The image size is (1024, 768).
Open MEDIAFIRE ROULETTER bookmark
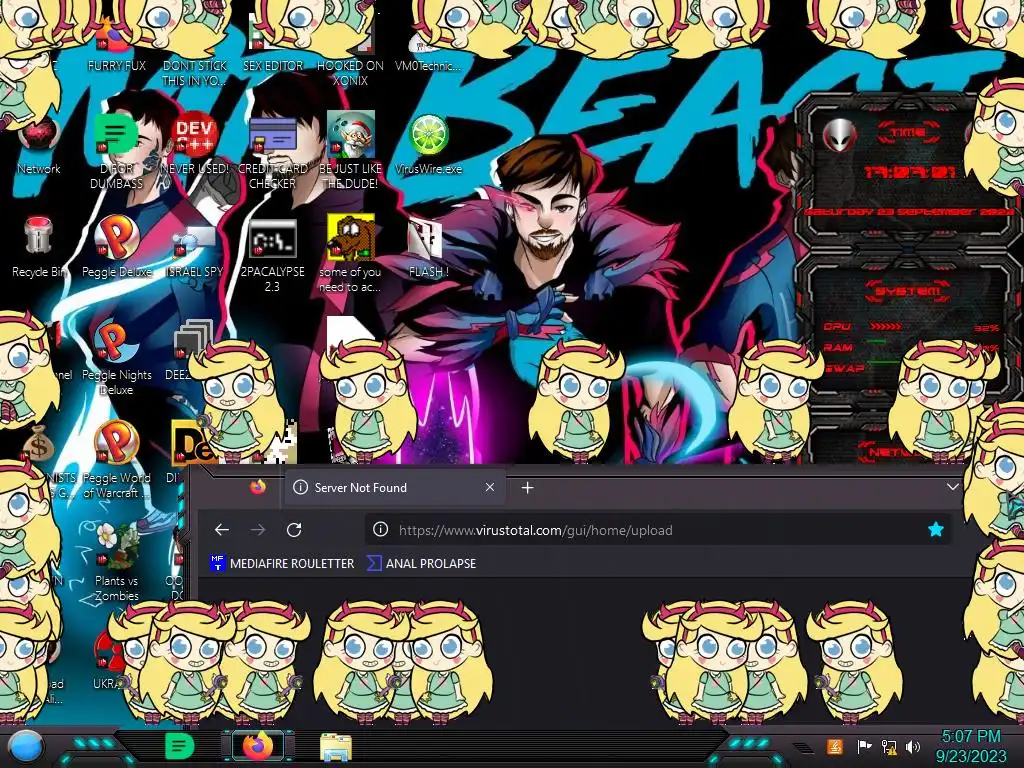(x=282, y=563)
